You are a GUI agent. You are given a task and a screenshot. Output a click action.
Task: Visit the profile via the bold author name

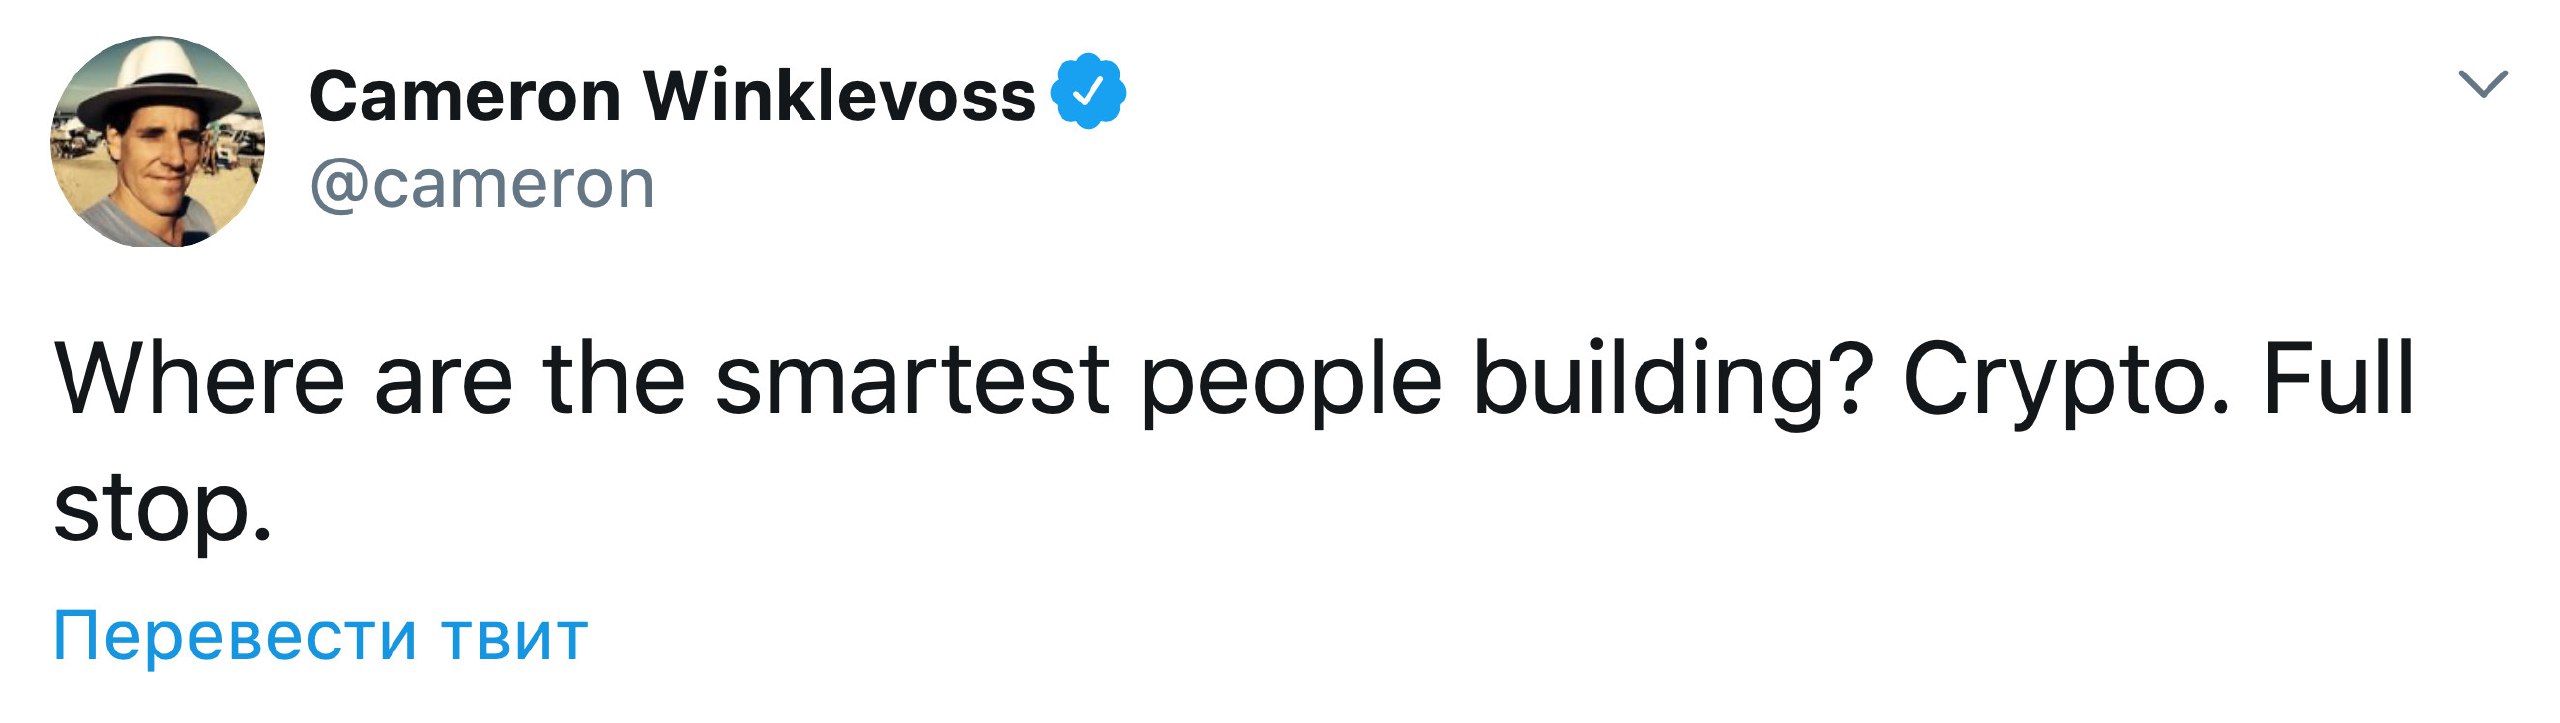click(672, 96)
